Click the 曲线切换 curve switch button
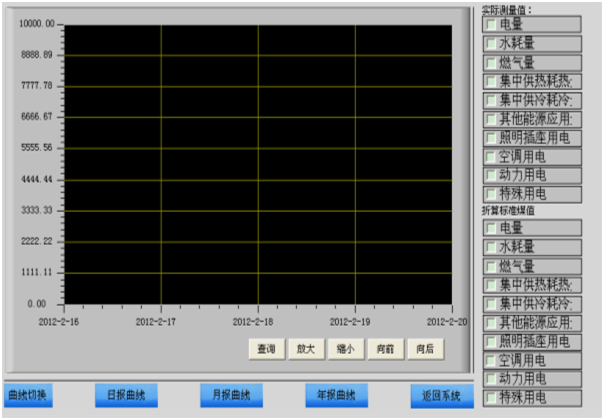604x420 pixels. pos(27,394)
